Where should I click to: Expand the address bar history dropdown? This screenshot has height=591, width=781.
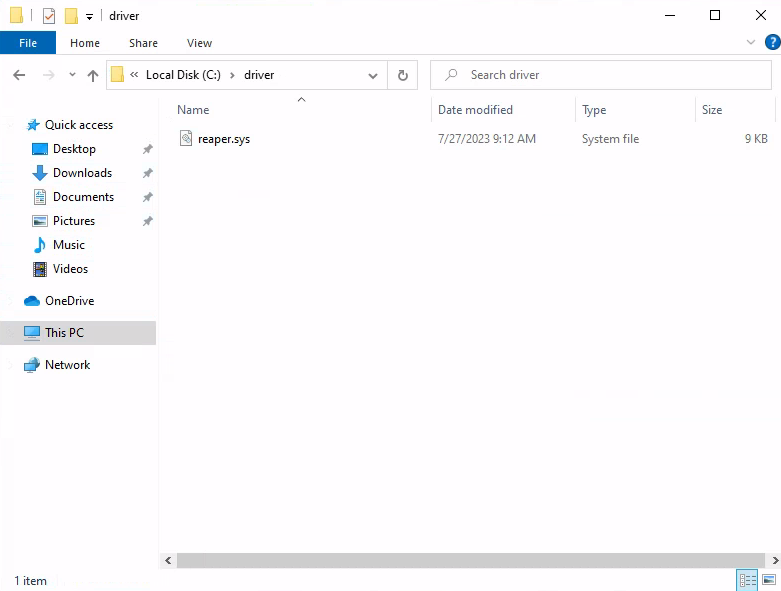pyautogui.click(x=373, y=76)
